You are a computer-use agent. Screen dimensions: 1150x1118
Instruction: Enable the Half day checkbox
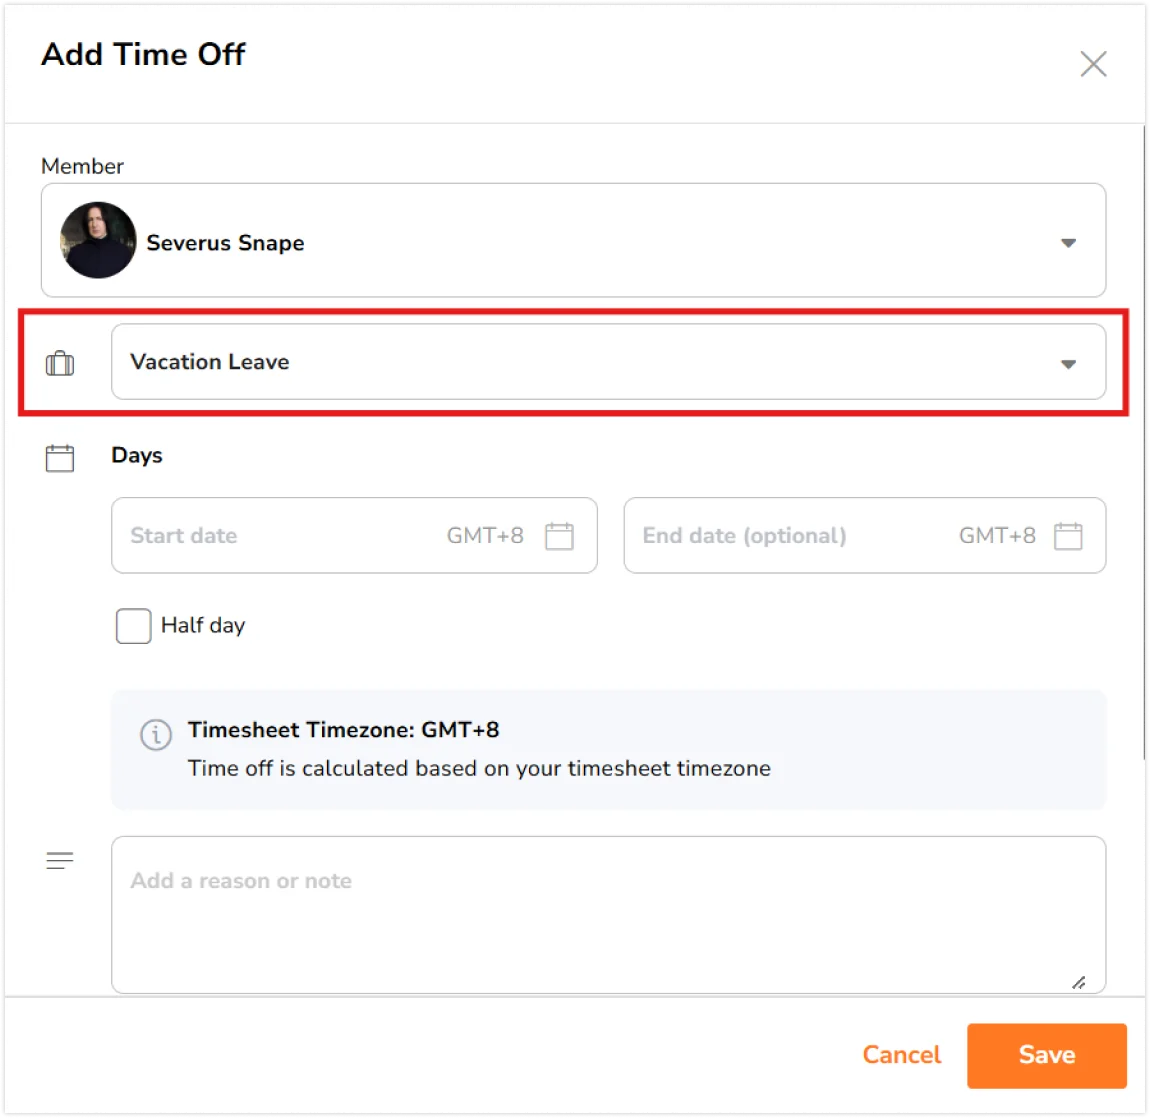[x=134, y=626]
